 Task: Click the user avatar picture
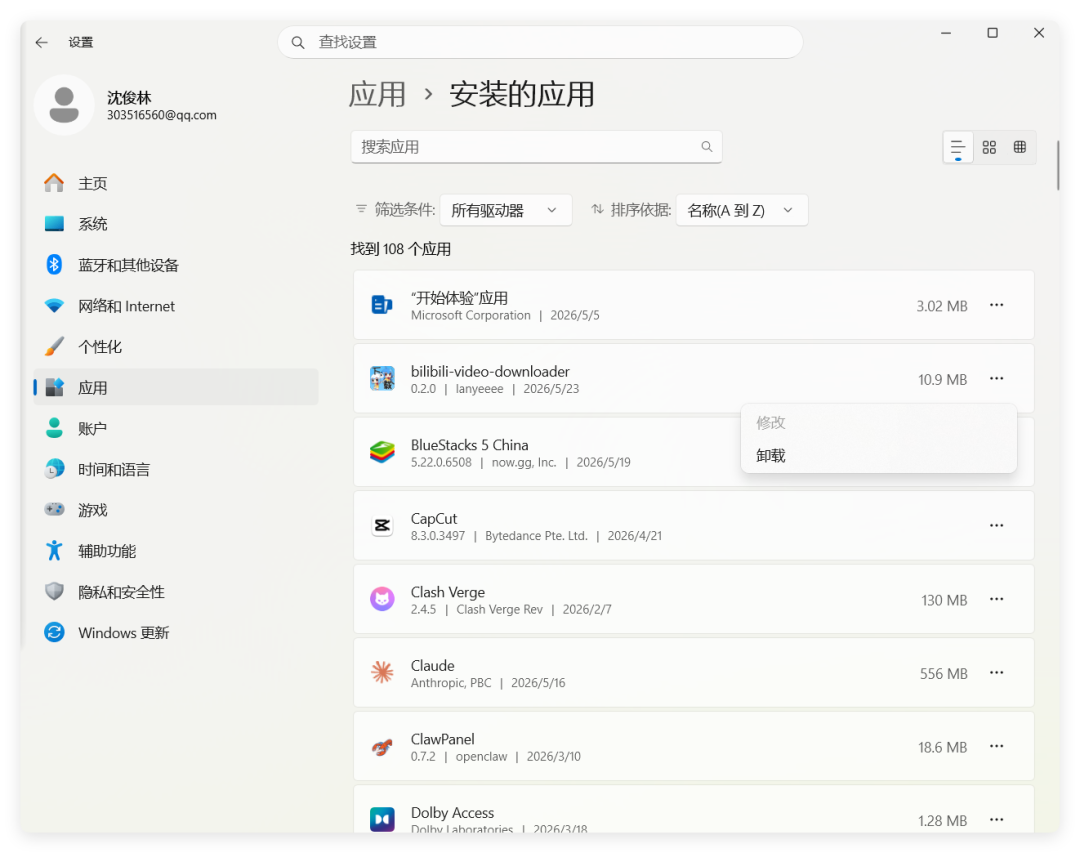tap(64, 105)
